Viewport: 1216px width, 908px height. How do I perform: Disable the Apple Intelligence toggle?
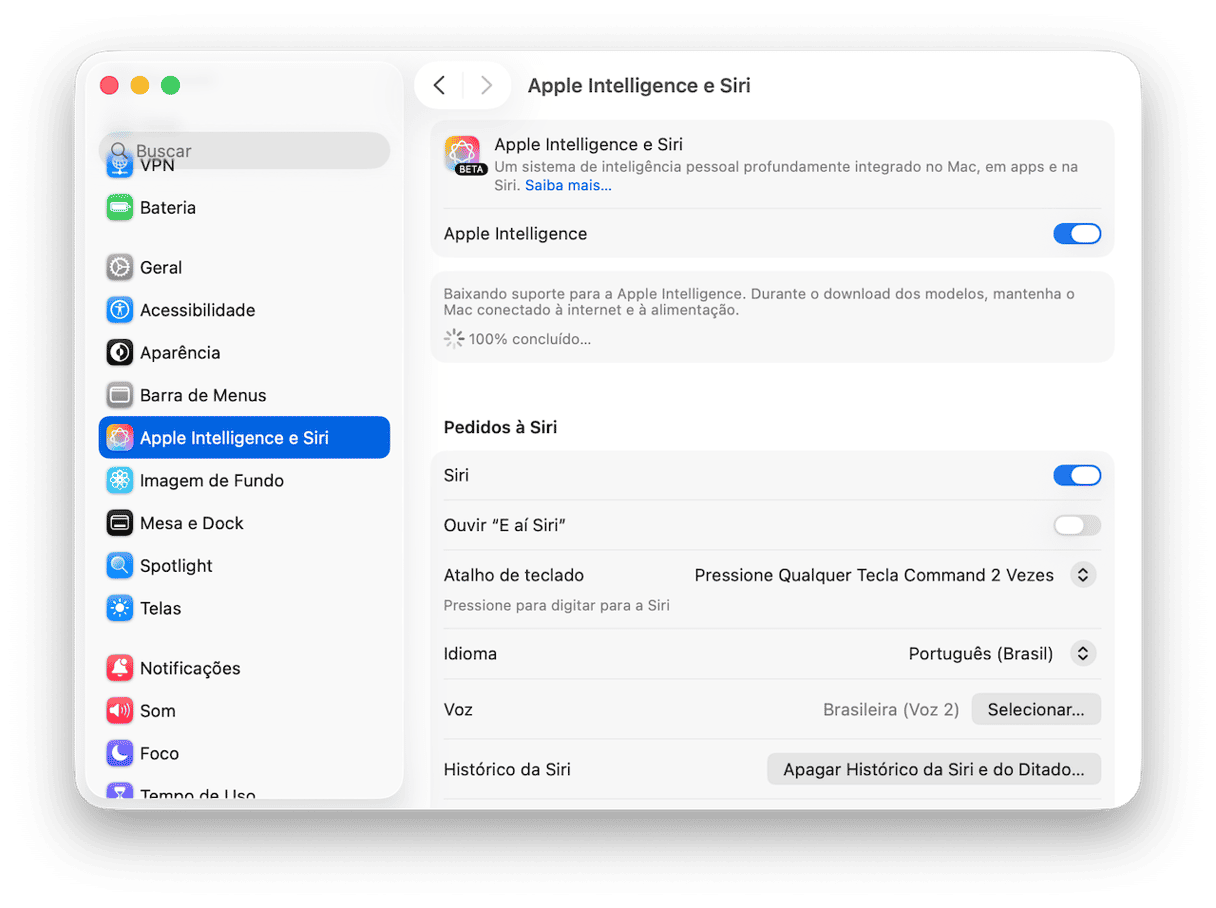pos(1077,233)
